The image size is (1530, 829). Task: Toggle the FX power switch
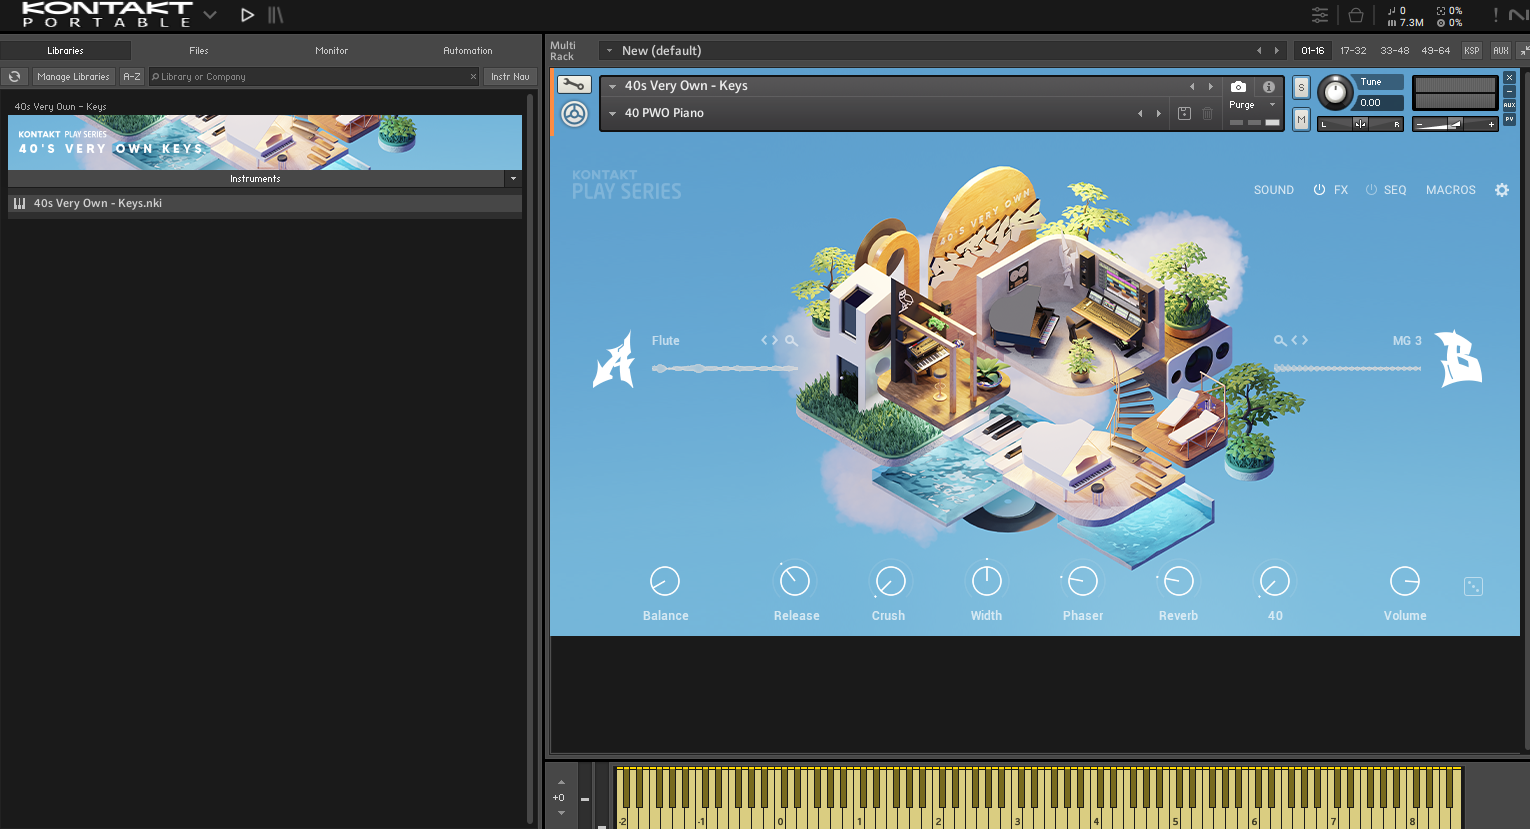(x=1319, y=190)
